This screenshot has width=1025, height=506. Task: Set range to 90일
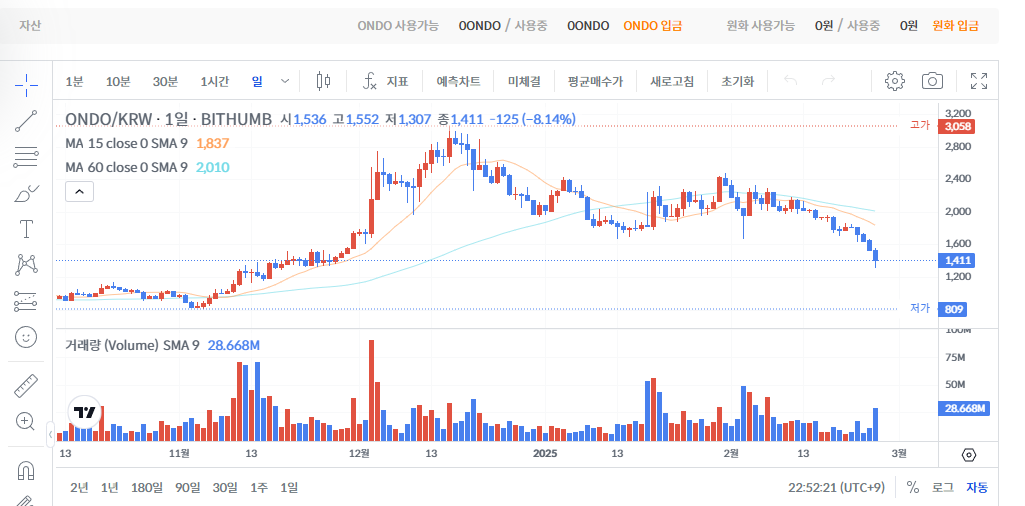pos(188,487)
